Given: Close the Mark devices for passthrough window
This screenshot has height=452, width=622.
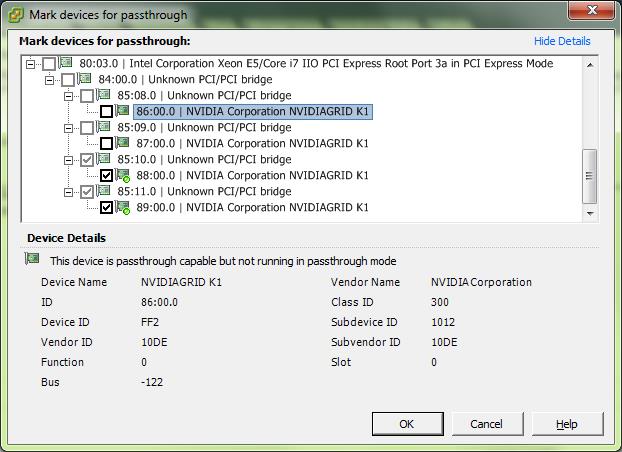Looking at the screenshot, I should click(592, 10).
